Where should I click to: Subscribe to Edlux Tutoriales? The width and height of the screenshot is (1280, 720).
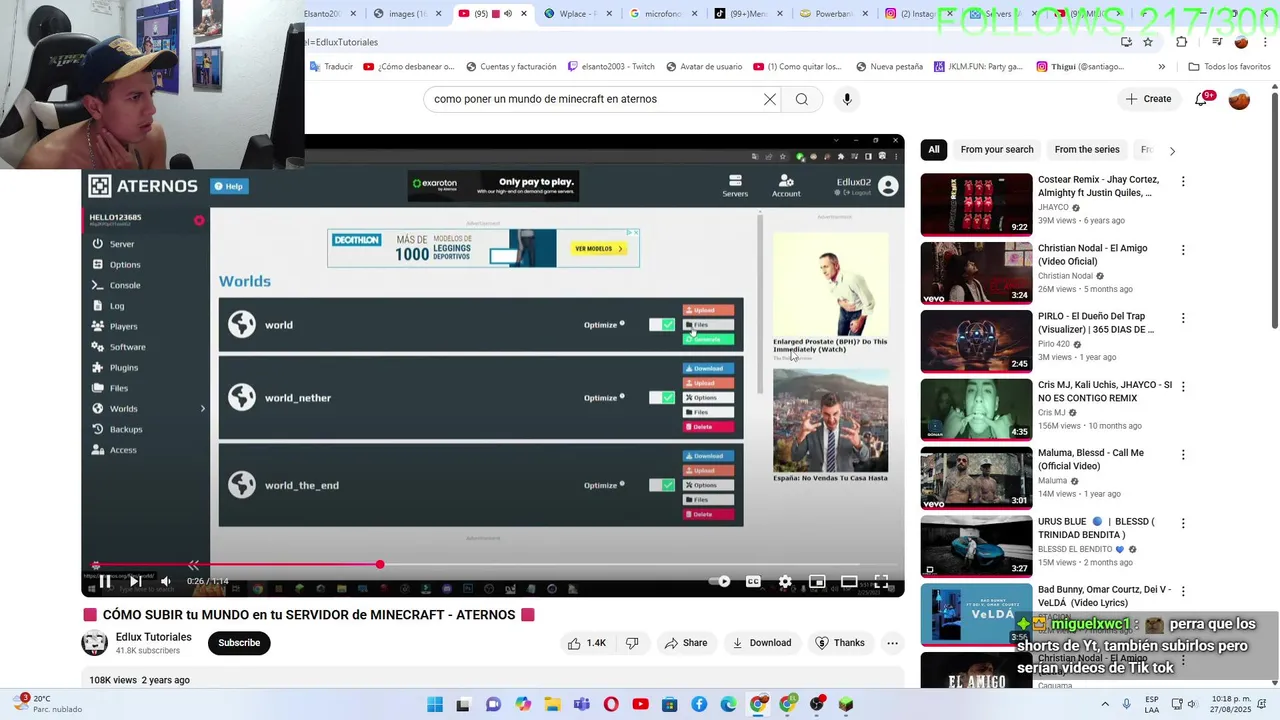pos(239,643)
